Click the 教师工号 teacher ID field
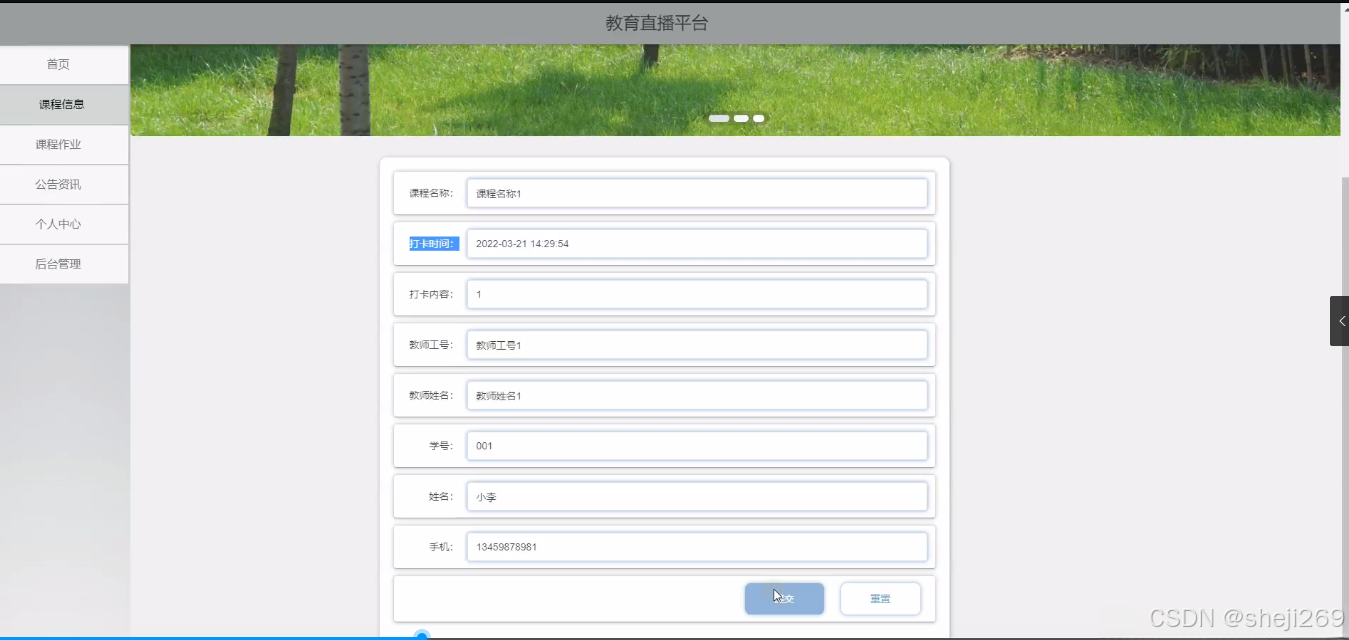The width and height of the screenshot is (1349, 640). click(x=697, y=344)
